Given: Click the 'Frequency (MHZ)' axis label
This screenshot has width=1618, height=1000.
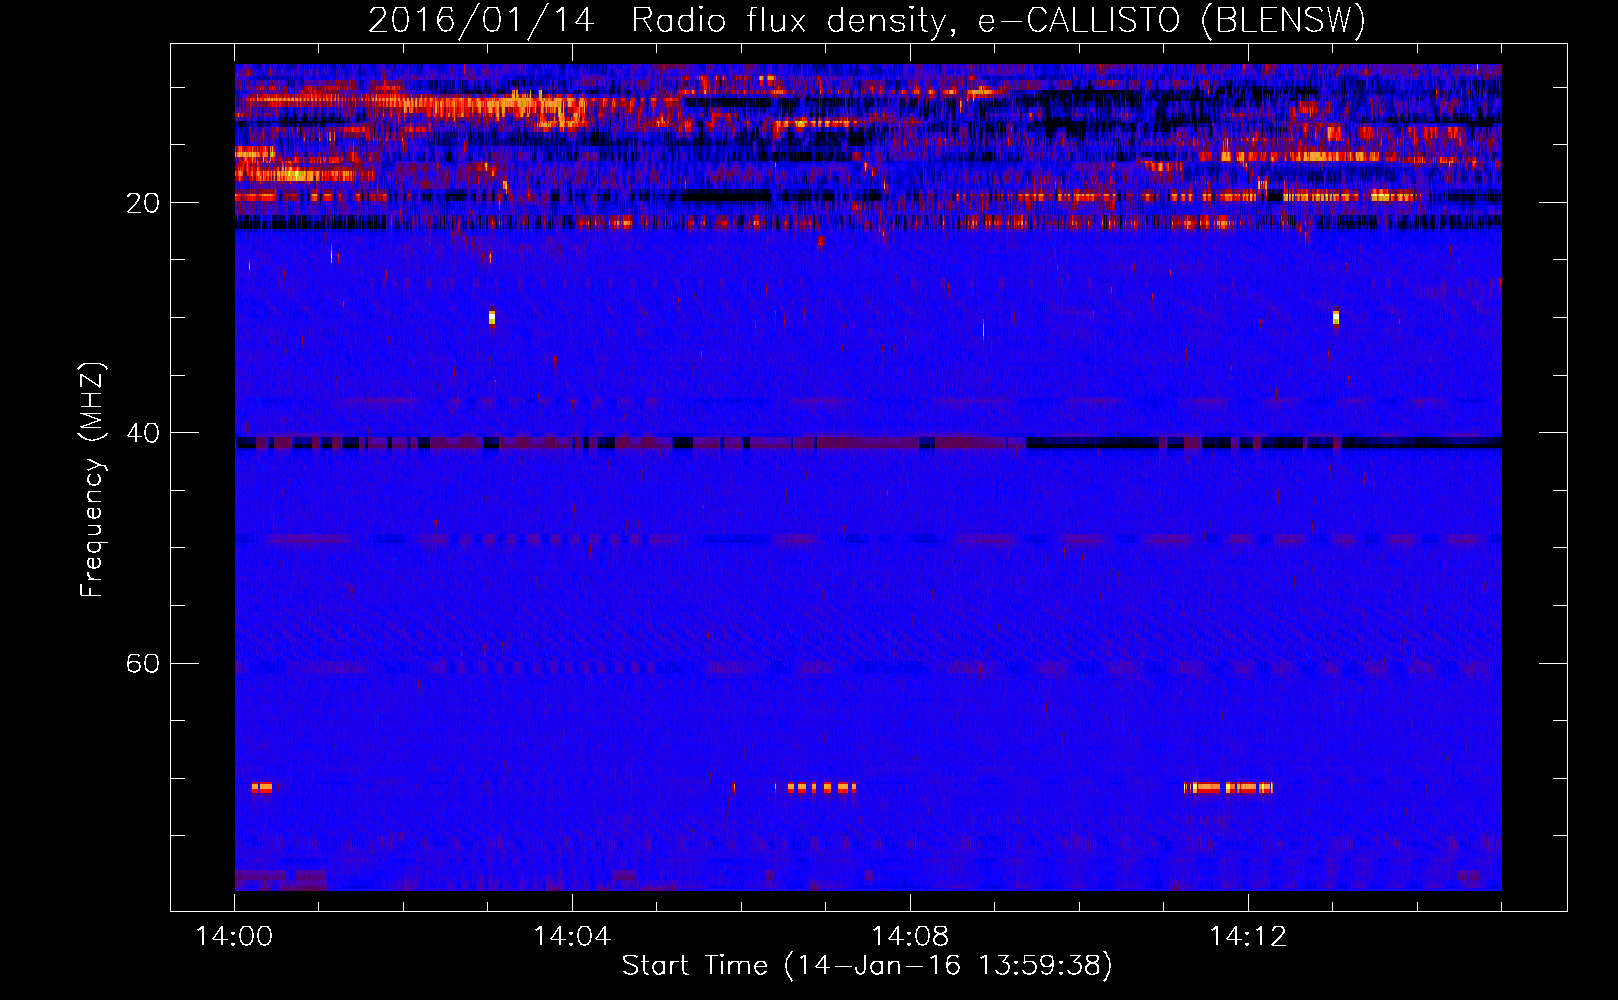Looking at the screenshot, I should click(92, 480).
